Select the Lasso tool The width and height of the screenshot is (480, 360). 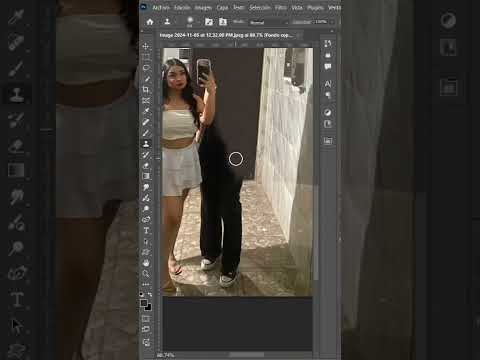click(146, 68)
